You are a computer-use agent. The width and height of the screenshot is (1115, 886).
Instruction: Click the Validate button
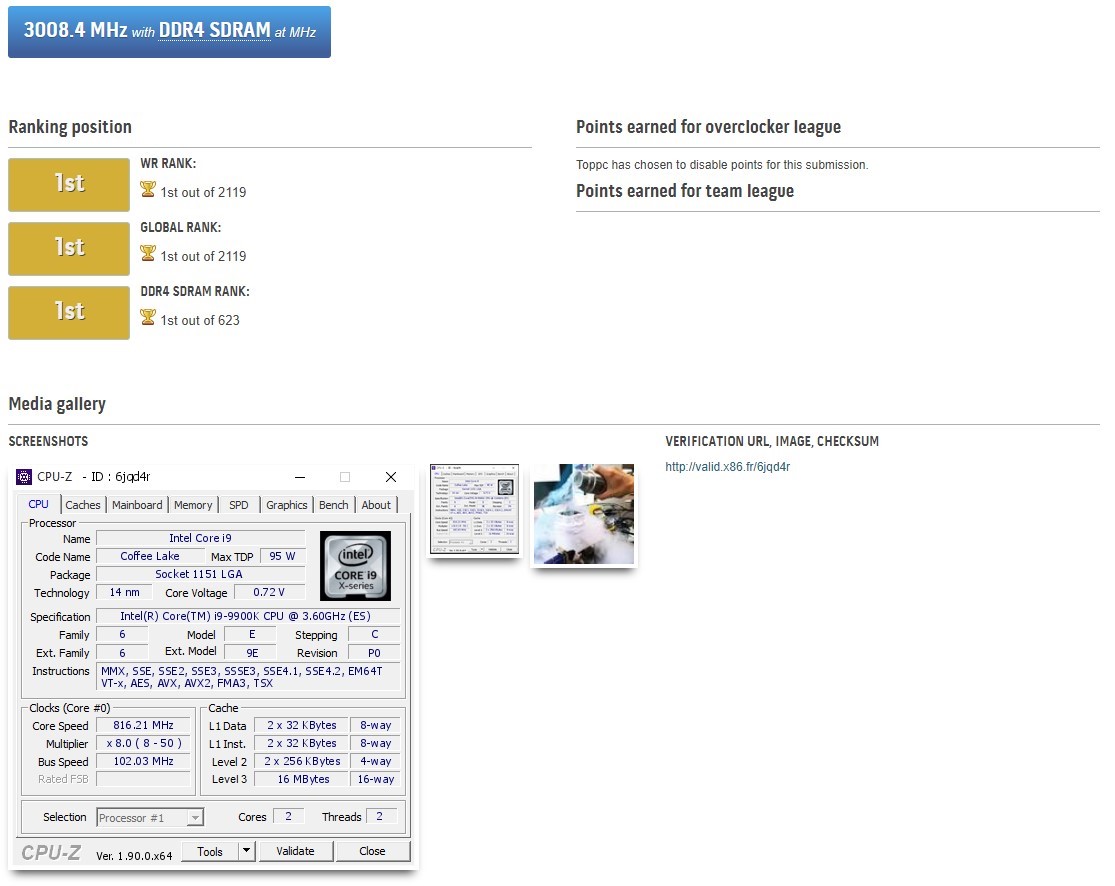click(295, 851)
